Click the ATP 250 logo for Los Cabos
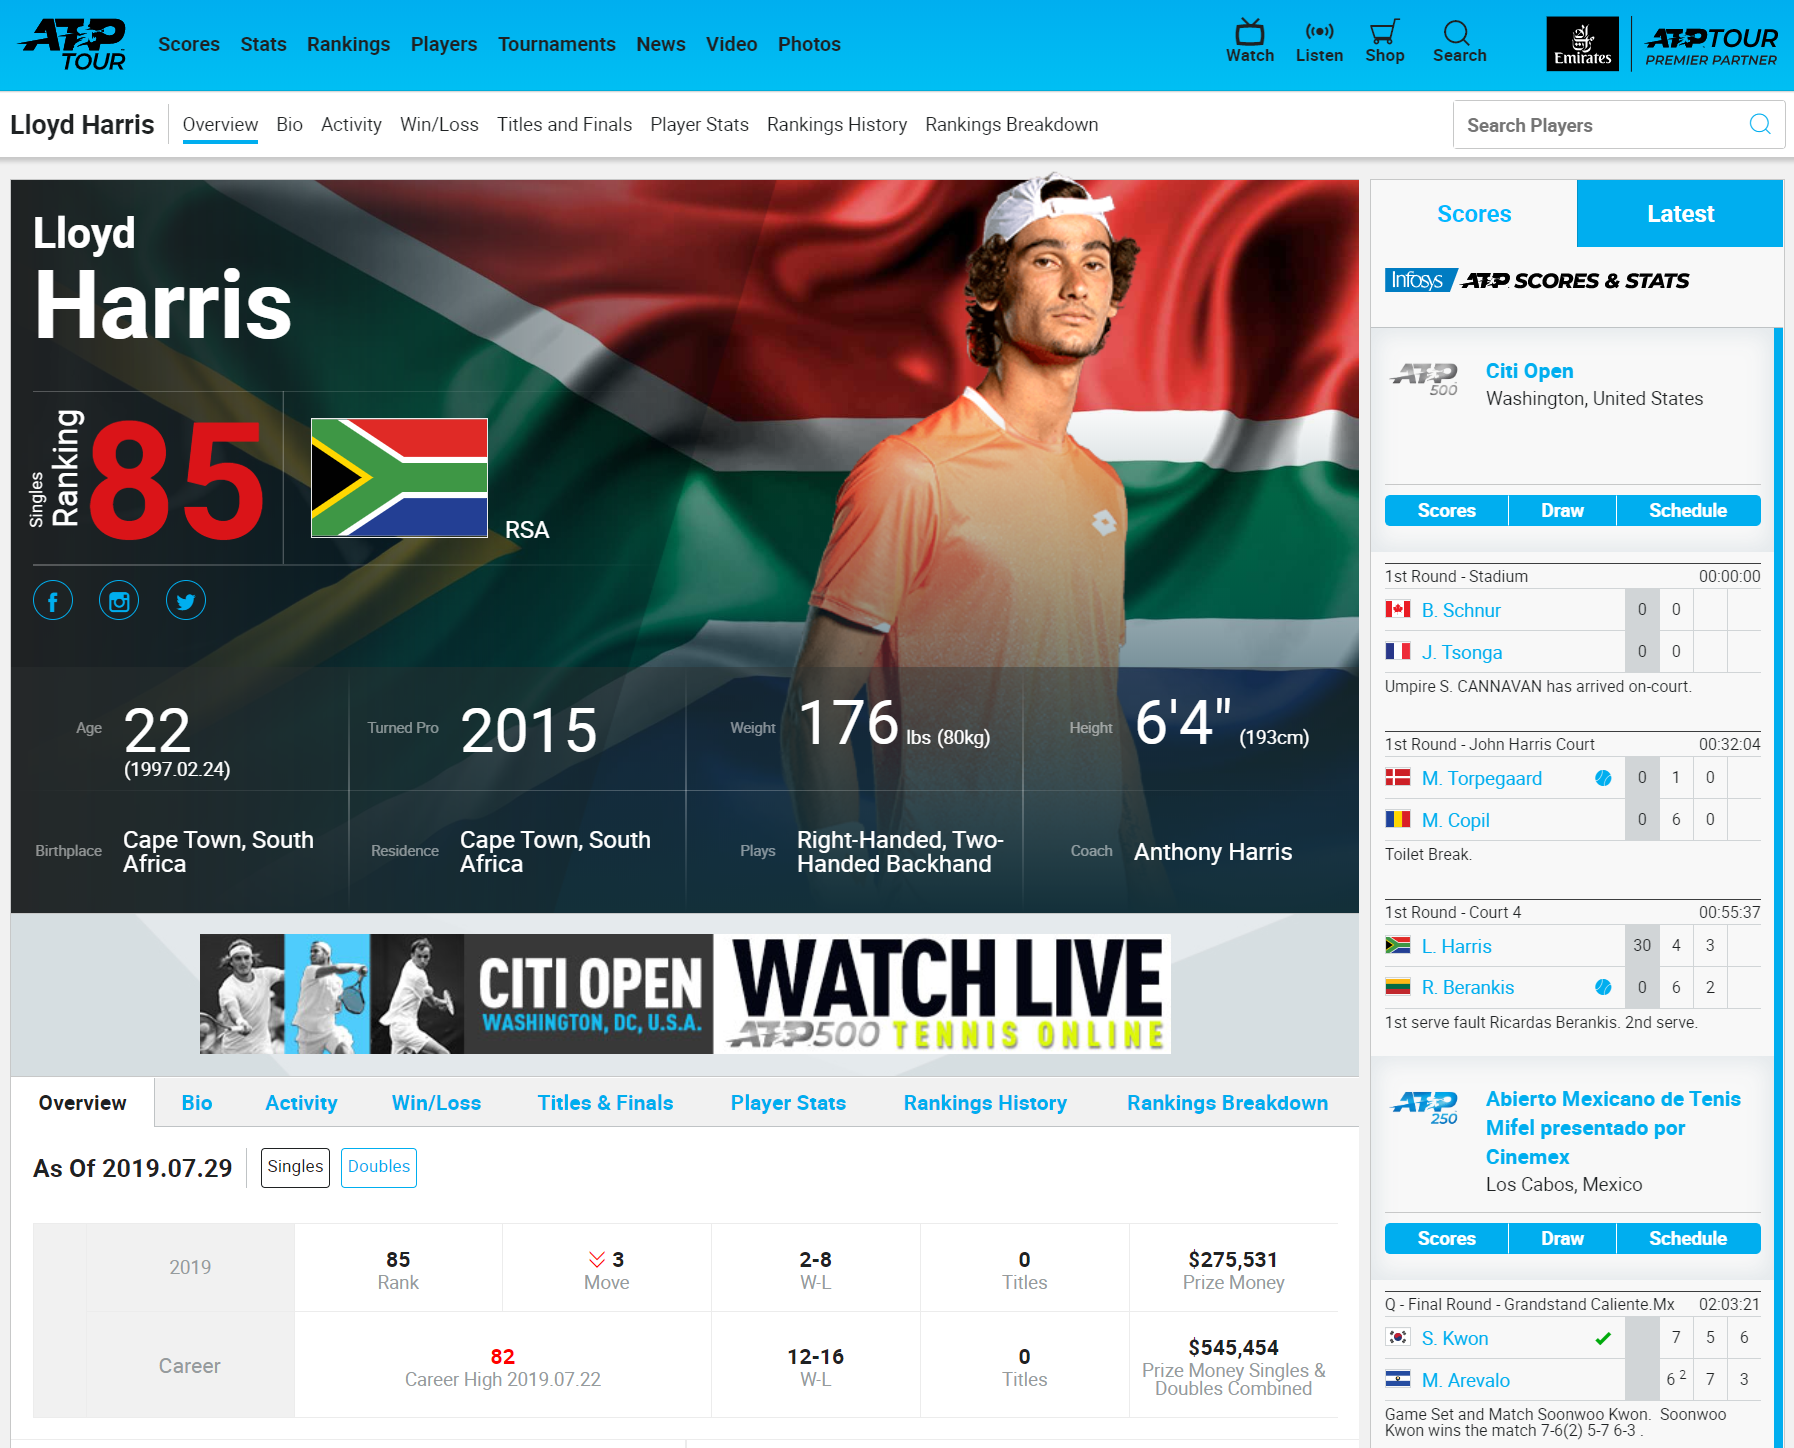This screenshot has height=1448, width=1794. coord(1425,1107)
